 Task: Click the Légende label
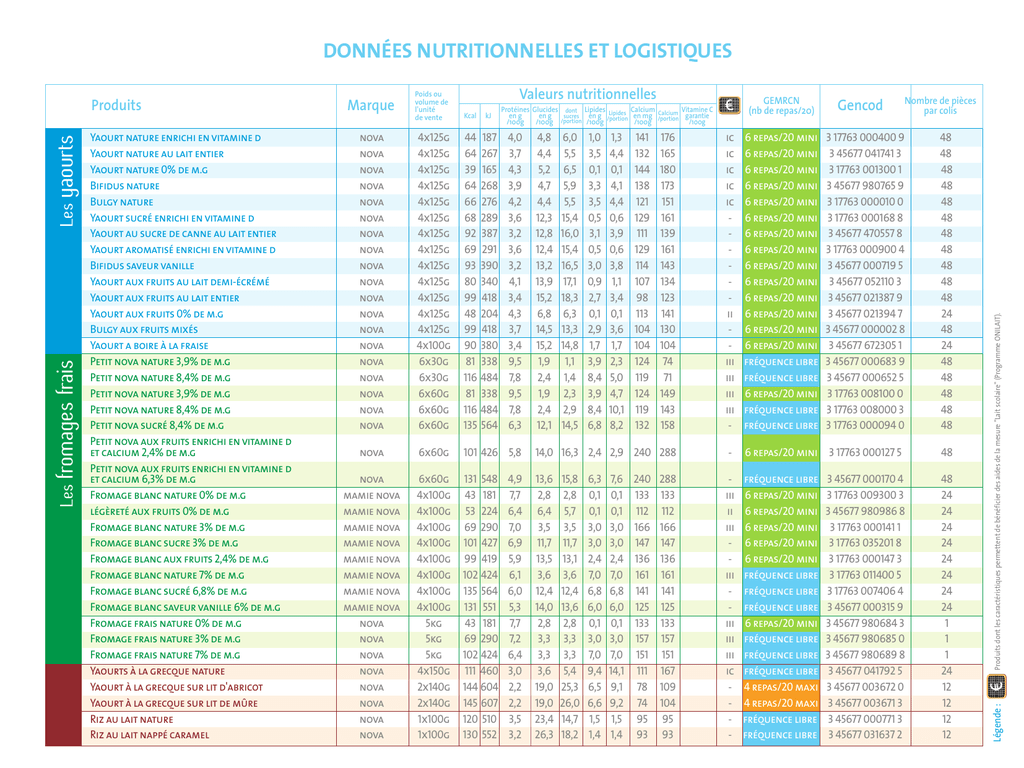997,723
